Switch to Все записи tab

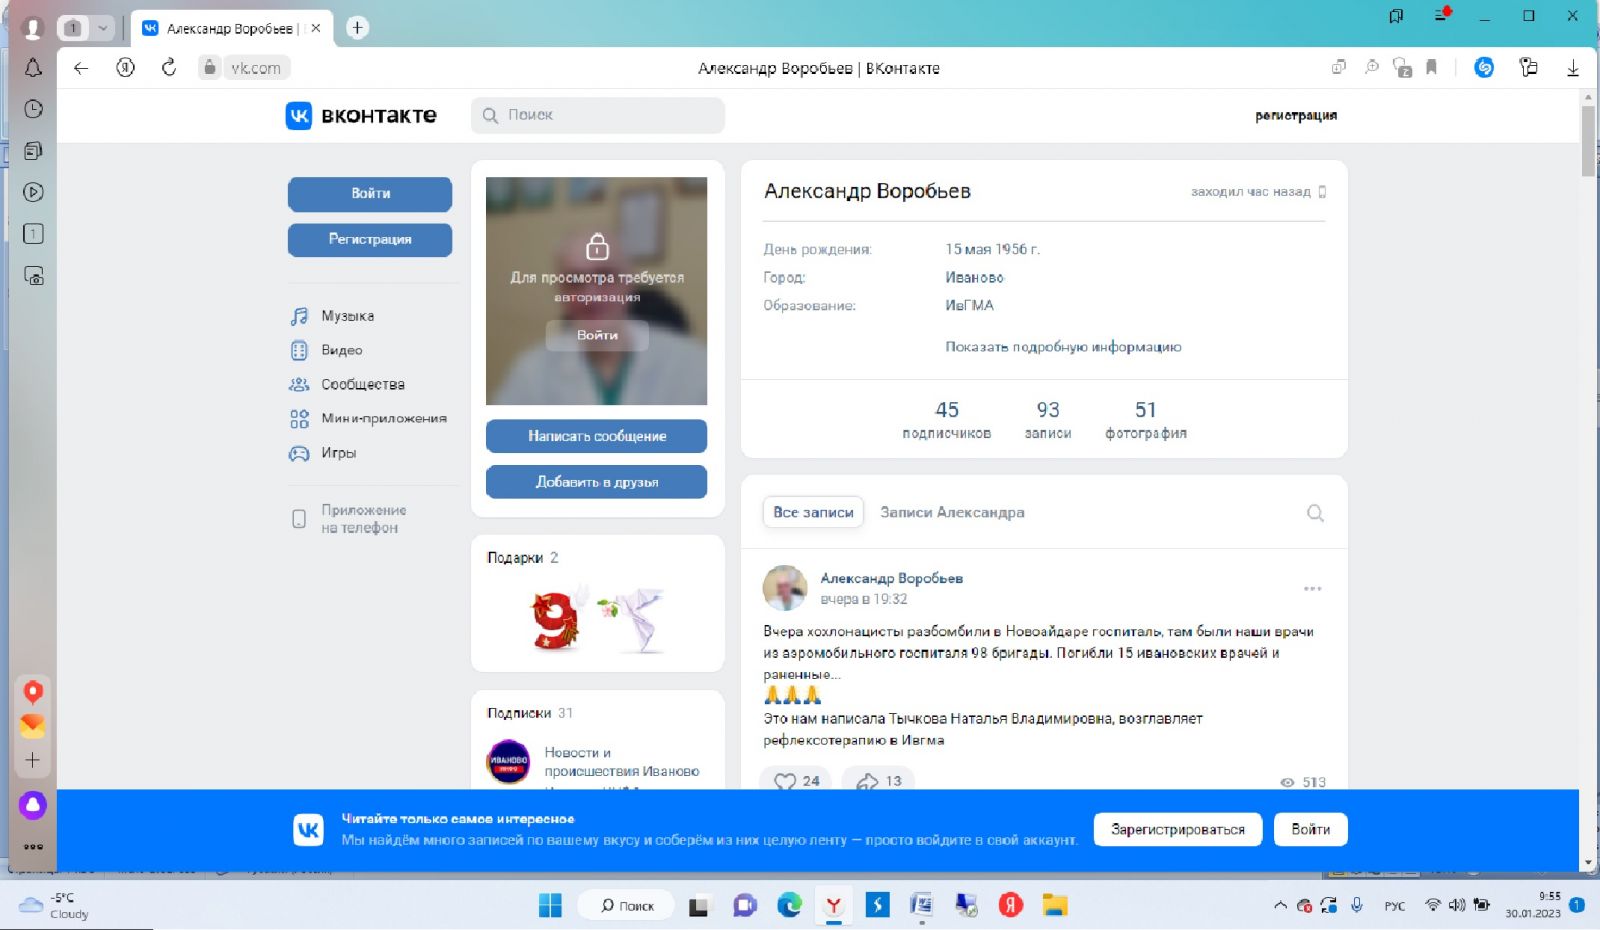pyautogui.click(x=813, y=512)
